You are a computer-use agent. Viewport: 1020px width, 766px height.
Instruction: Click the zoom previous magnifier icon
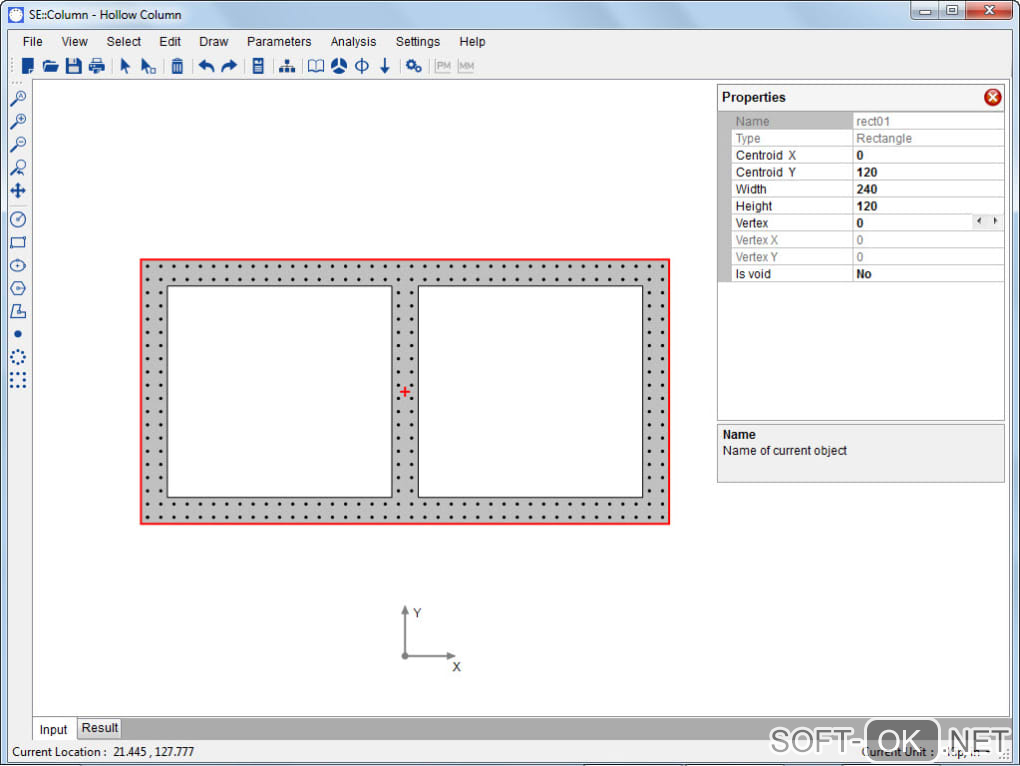(x=18, y=167)
